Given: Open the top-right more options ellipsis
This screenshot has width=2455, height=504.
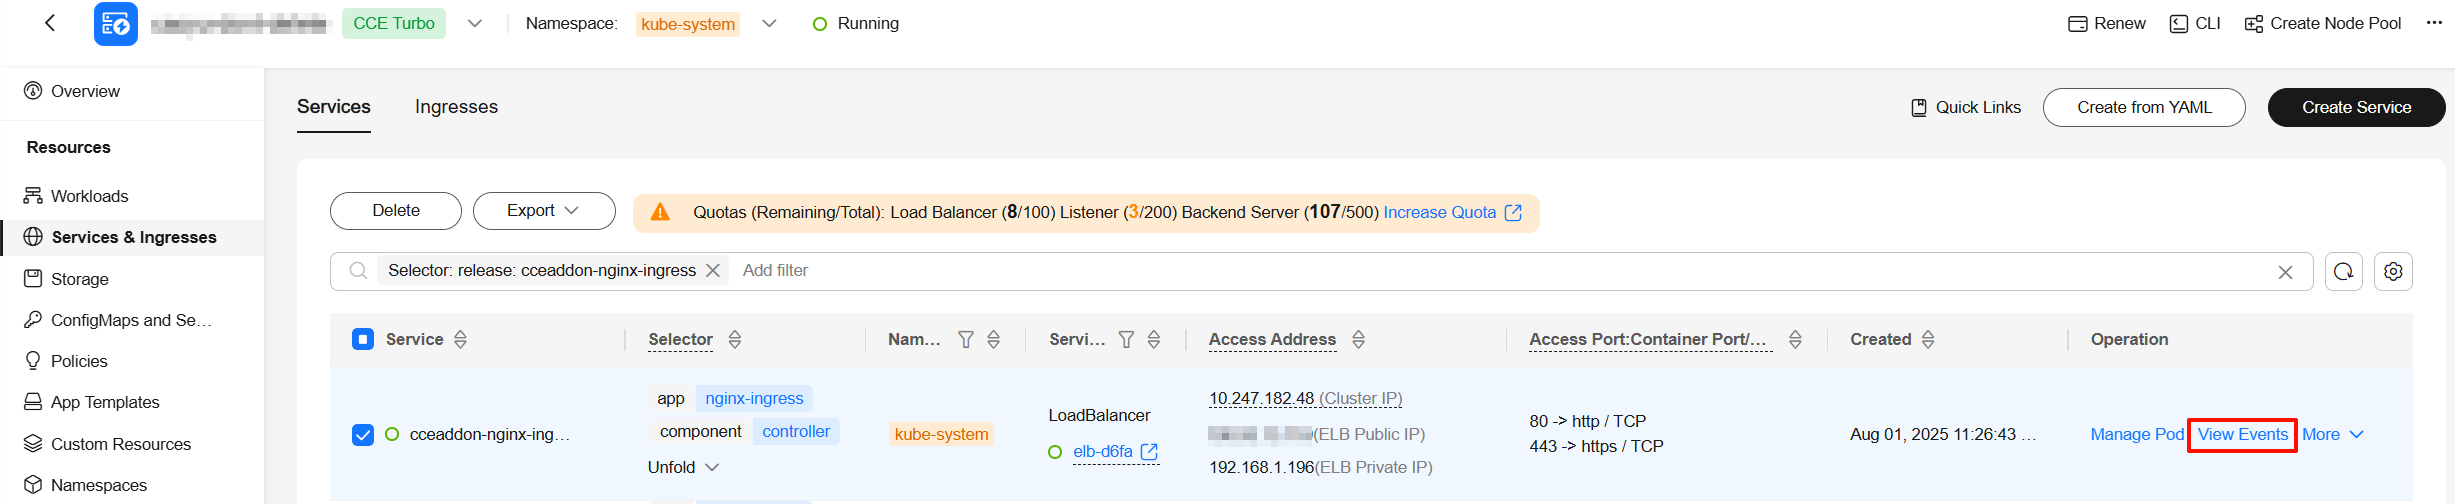Looking at the screenshot, I should [x=2434, y=23].
